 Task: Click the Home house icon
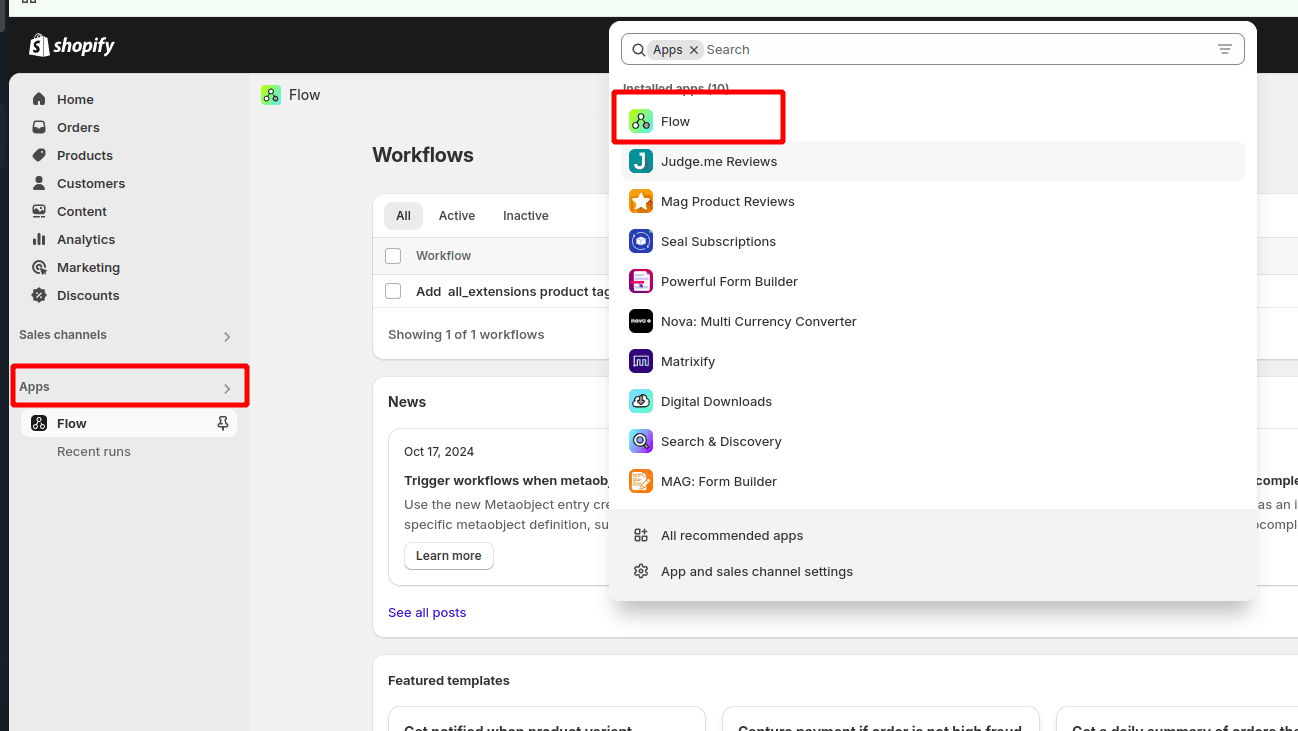click(39, 99)
